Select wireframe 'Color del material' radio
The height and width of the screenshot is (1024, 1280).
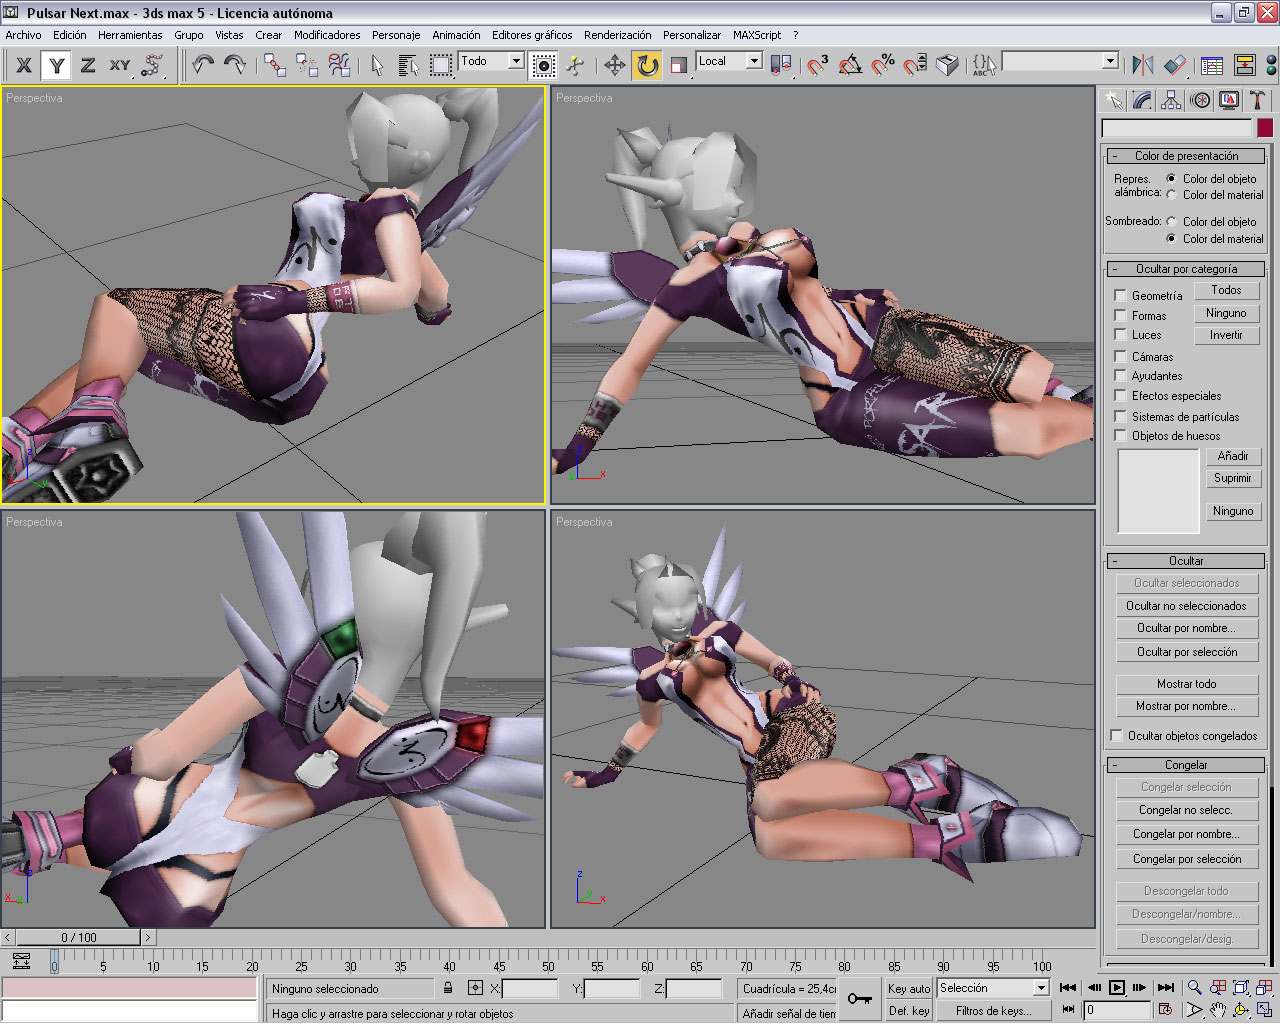point(1171,195)
